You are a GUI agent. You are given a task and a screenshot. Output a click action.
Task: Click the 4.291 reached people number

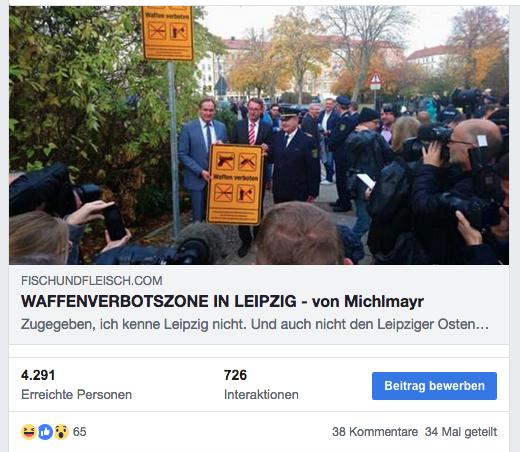38,375
